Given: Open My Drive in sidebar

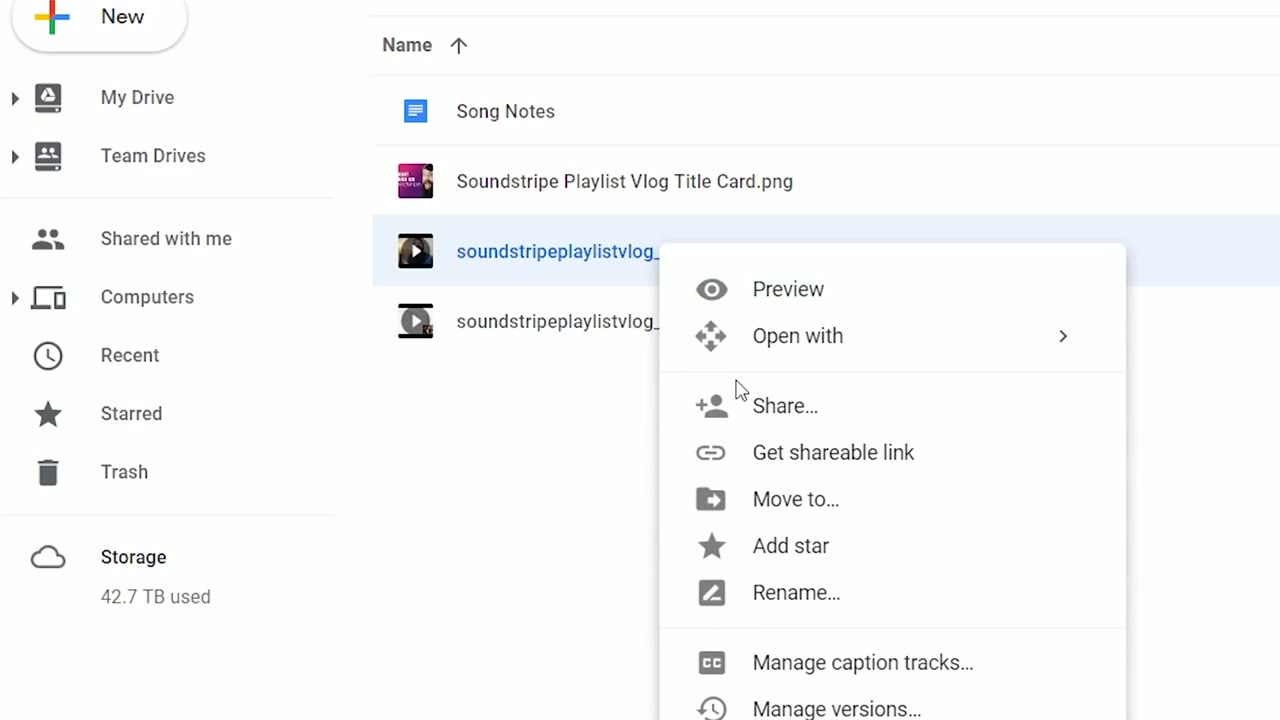Looking at the screenshot, I should (137, 97).
